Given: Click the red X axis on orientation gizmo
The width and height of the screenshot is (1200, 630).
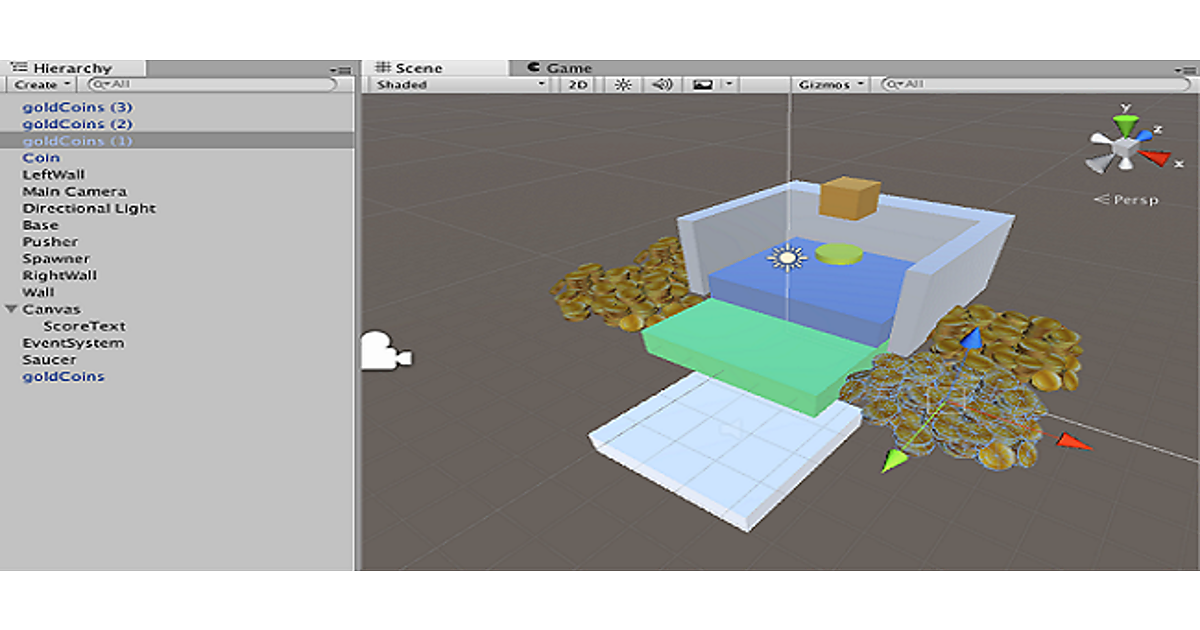Looking at the screenshot, I should pyautogui.click(x=1155, y=158).
